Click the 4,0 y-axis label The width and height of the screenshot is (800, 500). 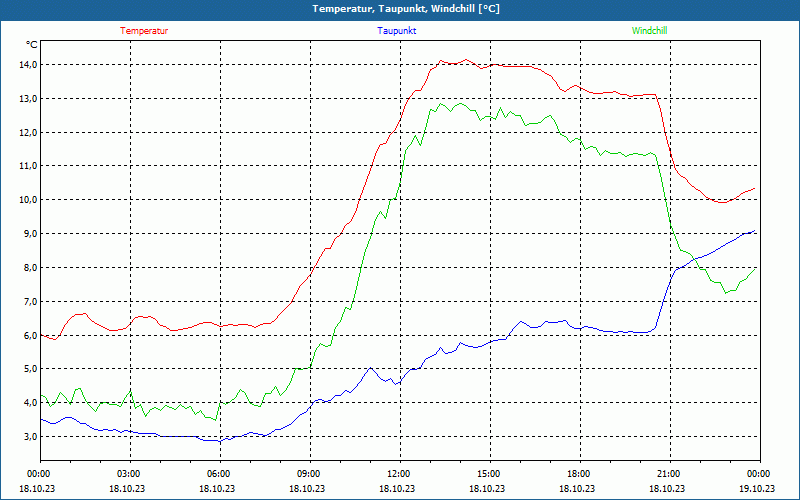pyautogui.click(x=31, y=403)
